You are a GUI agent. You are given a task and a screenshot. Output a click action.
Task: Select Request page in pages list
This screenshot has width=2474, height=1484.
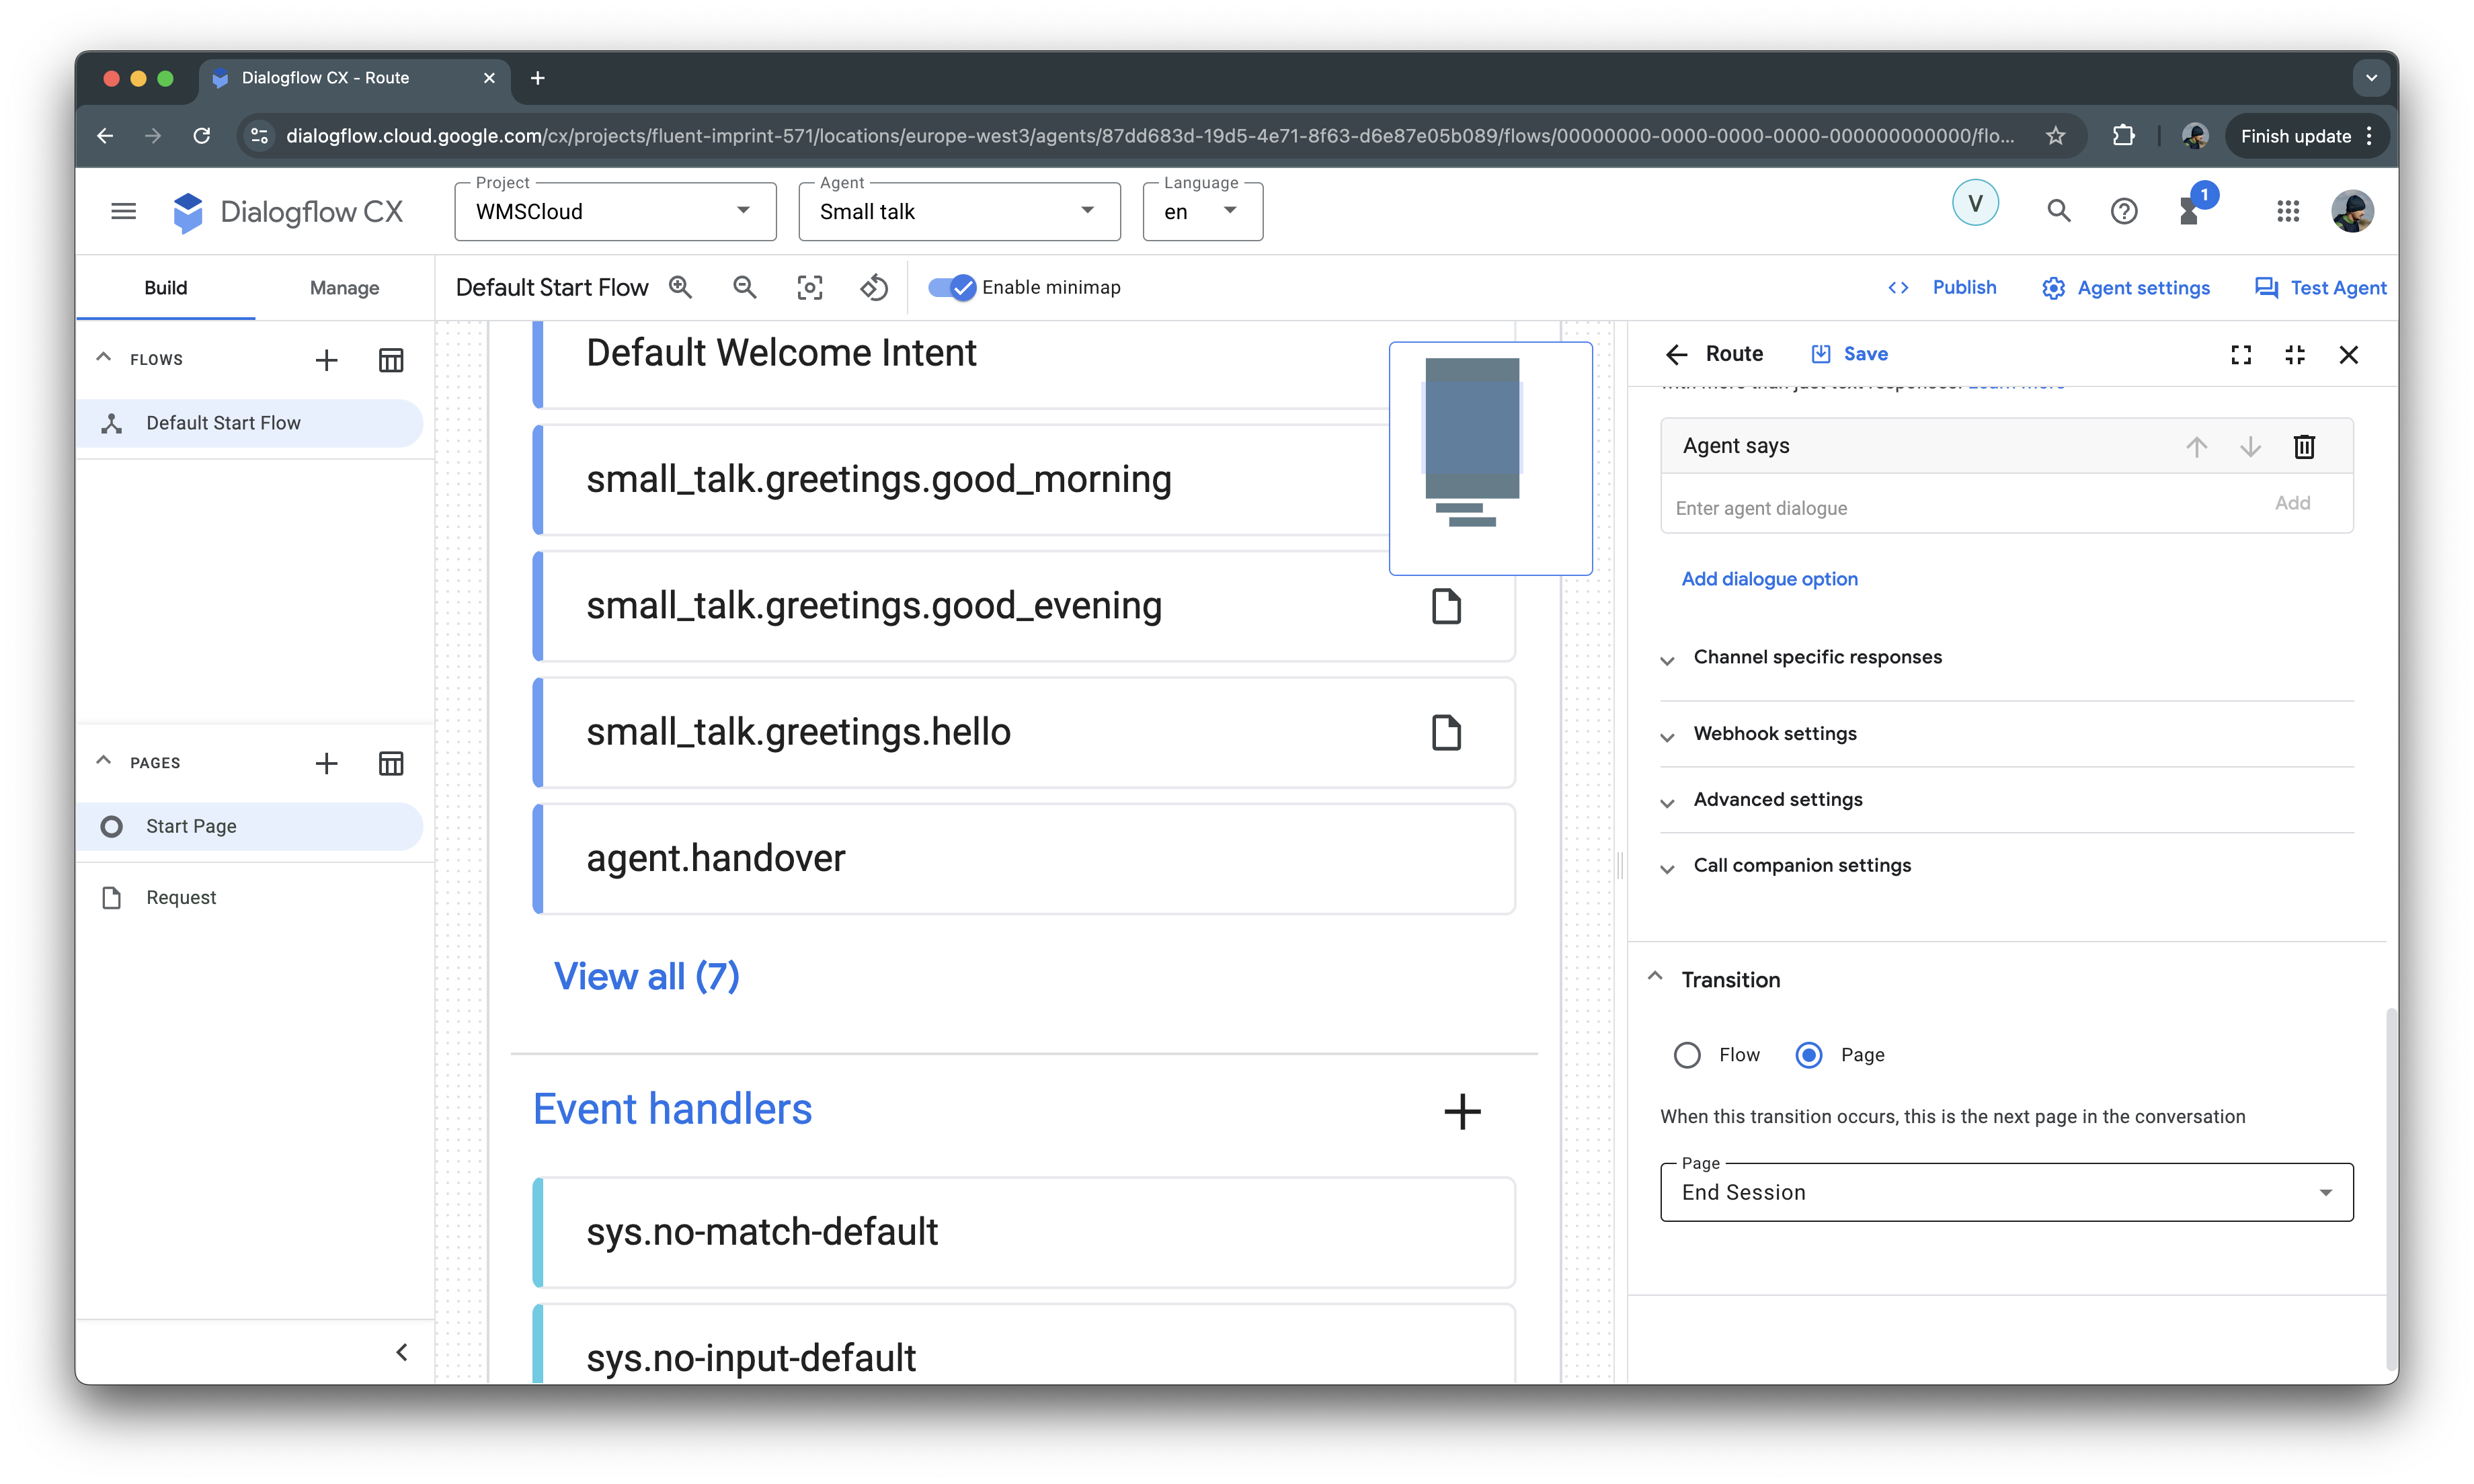point(250,898)
